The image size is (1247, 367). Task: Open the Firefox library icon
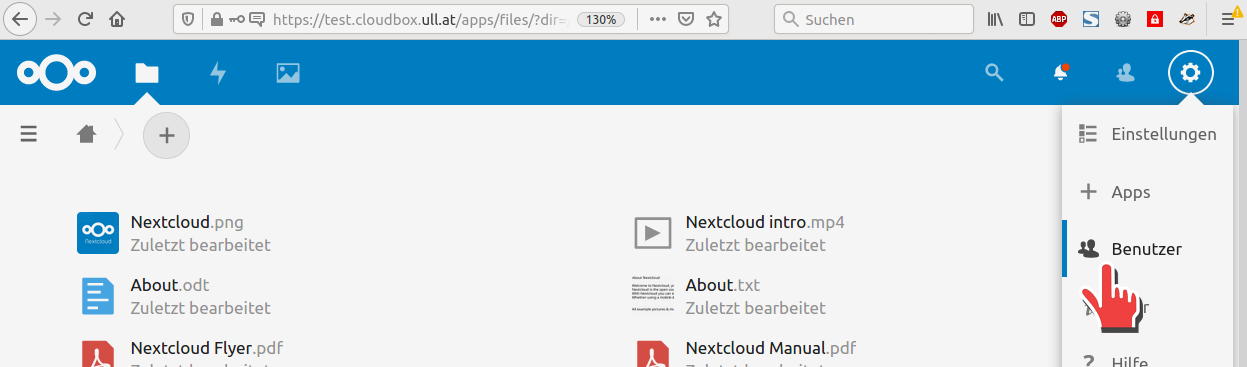996,19
